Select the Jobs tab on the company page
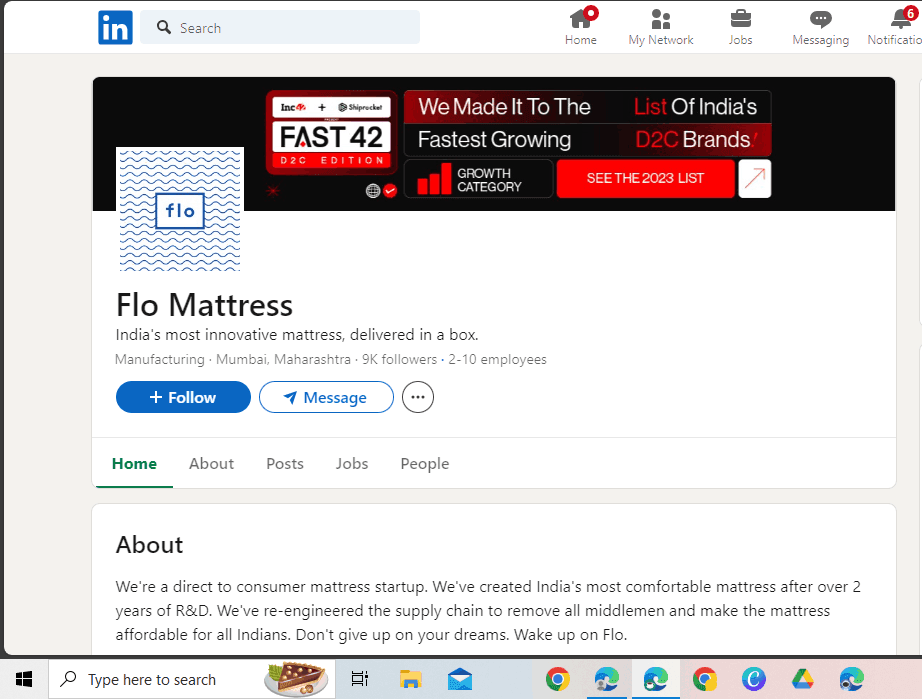922x699 pixels. click(x=352, y=463)
